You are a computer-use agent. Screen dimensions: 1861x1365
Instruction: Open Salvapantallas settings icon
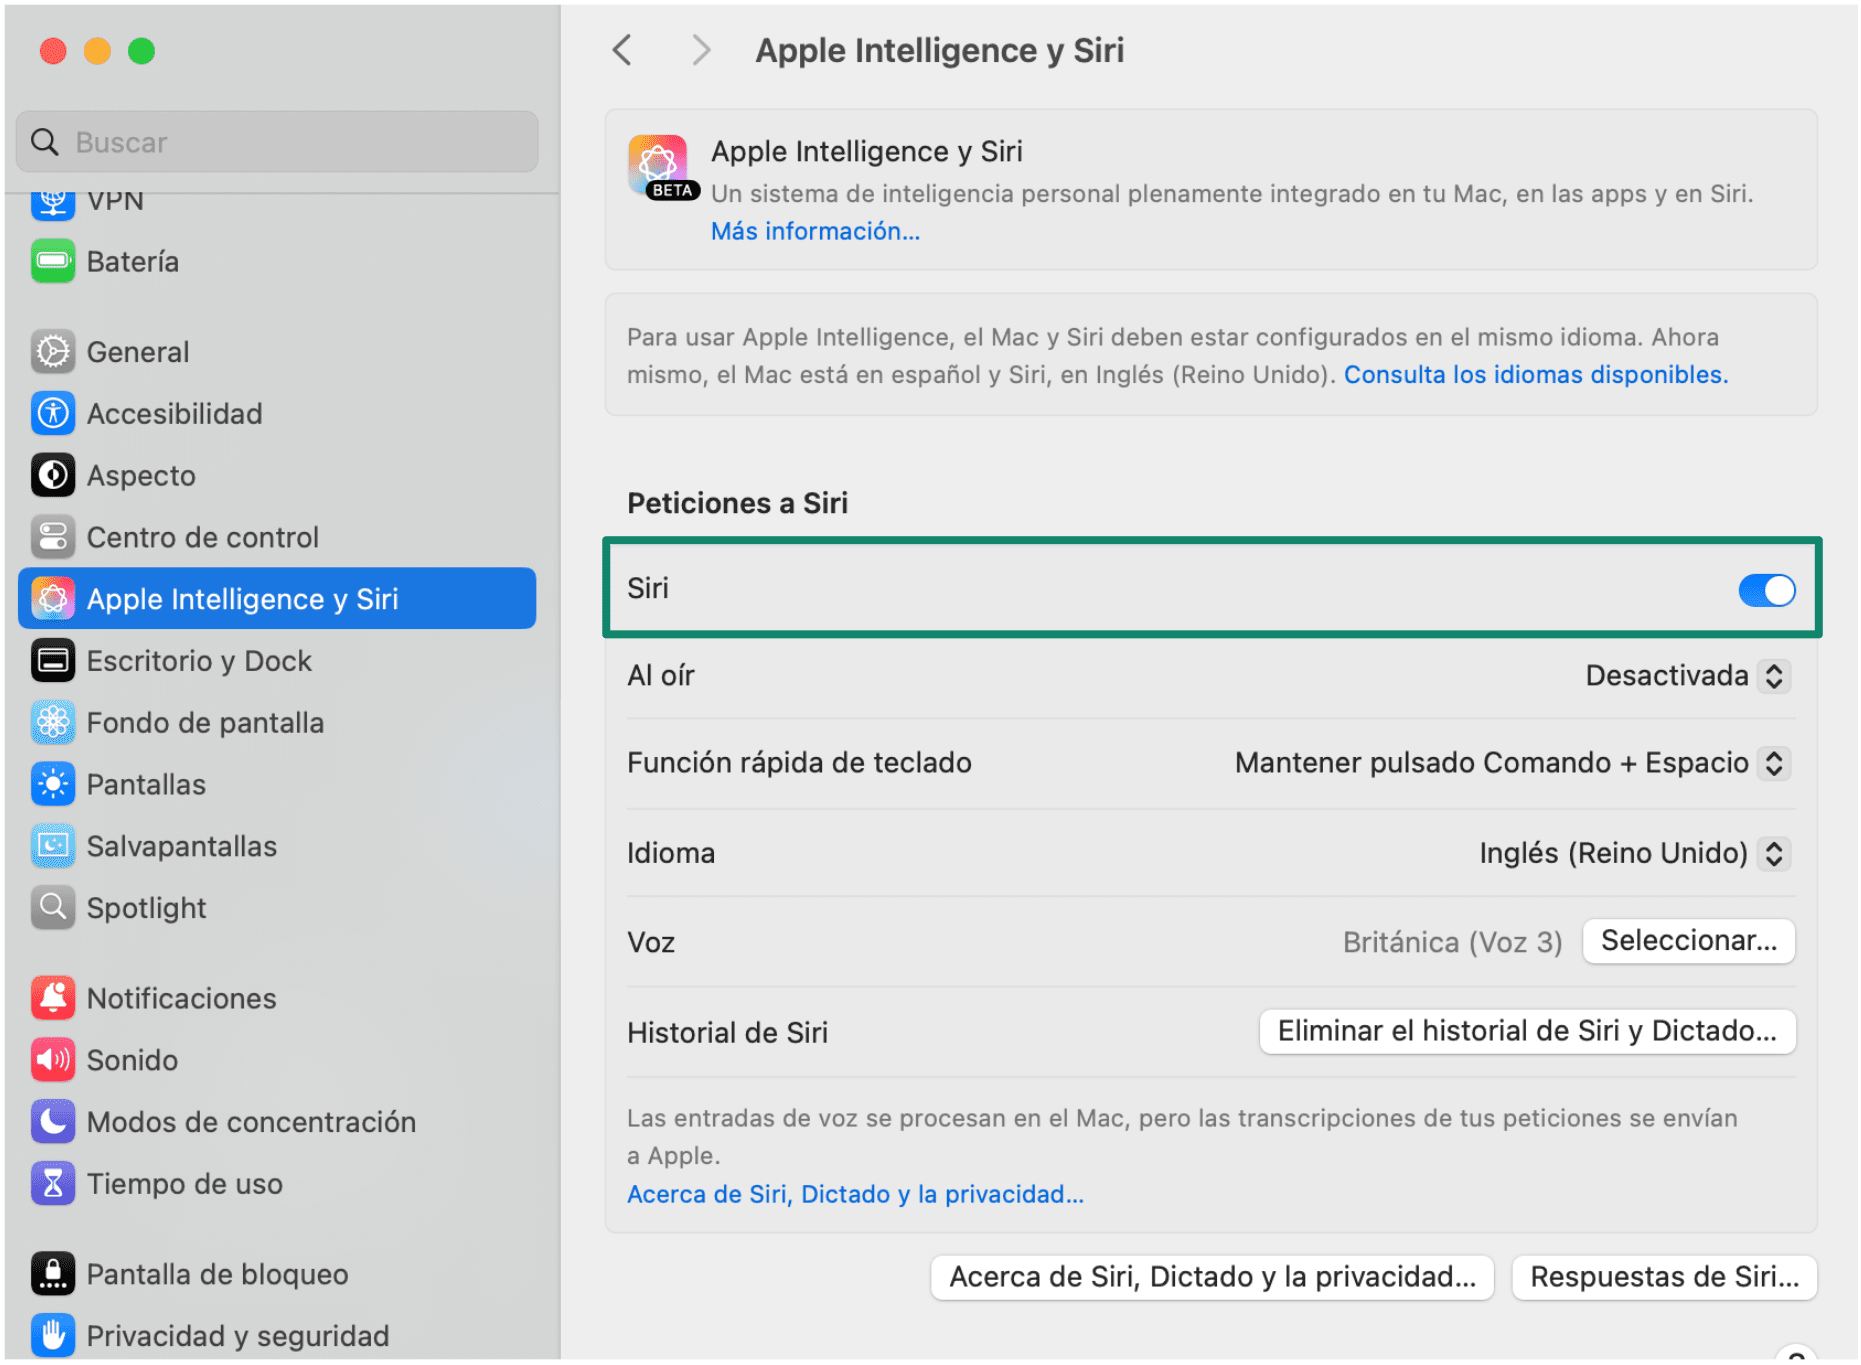click(x=52, y=845)
